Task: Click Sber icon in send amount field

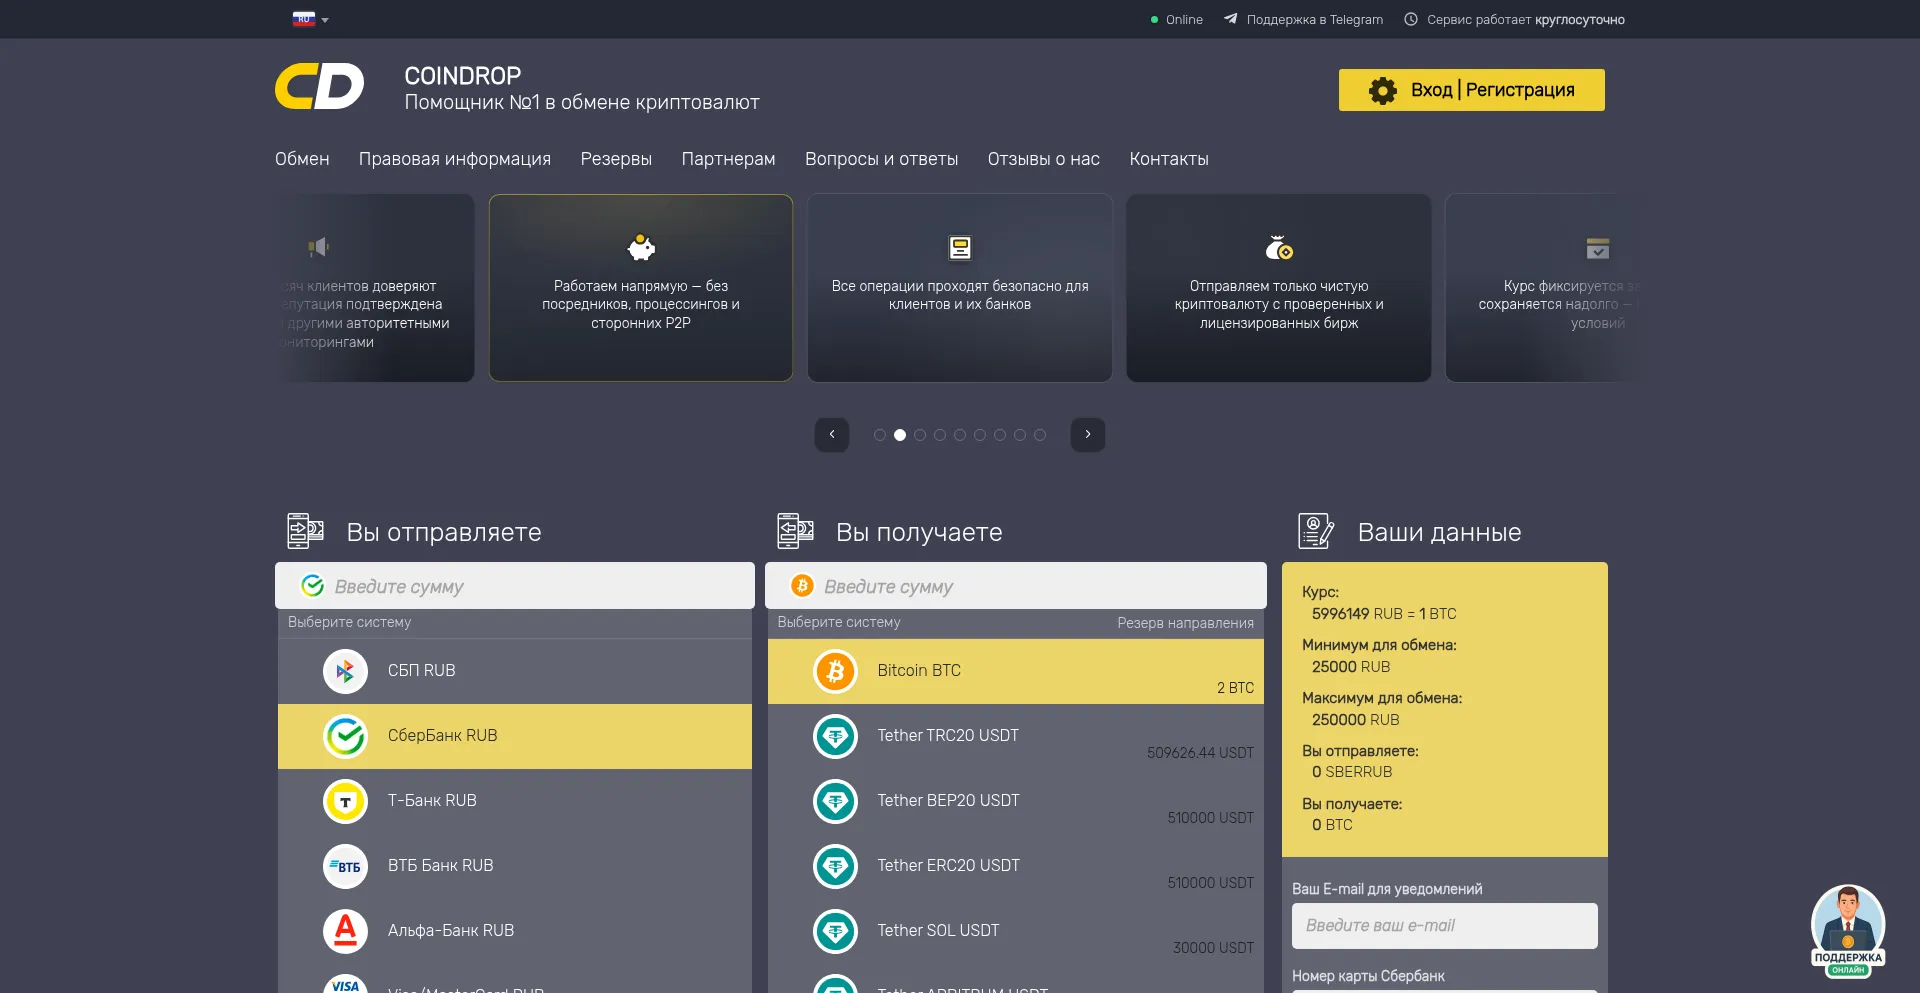Action: point(313,586)
